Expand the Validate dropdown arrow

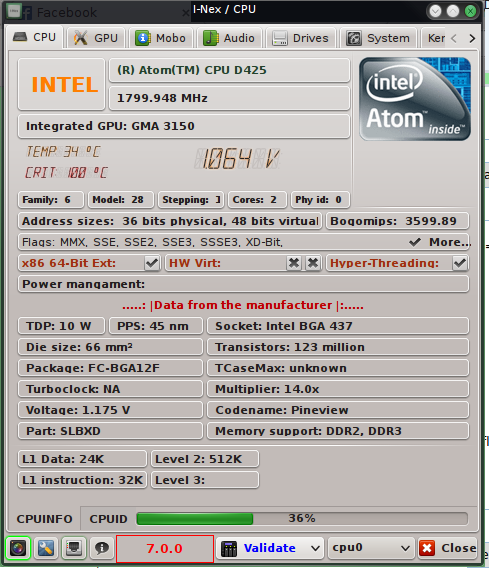point(315,548)
